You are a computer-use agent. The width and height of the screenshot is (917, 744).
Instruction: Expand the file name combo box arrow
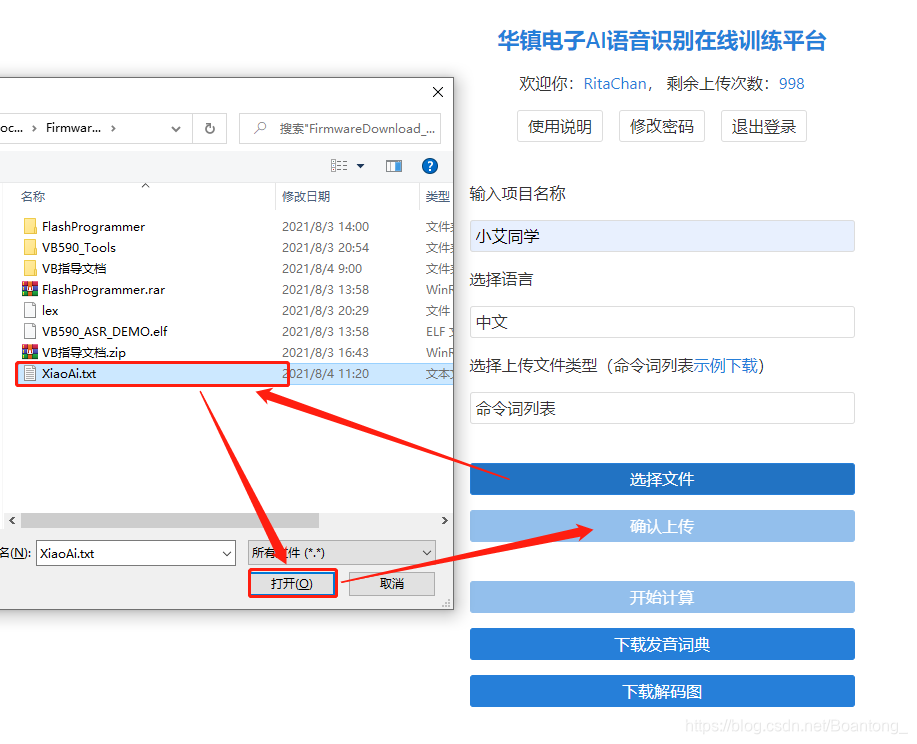(x=227, y=553)
